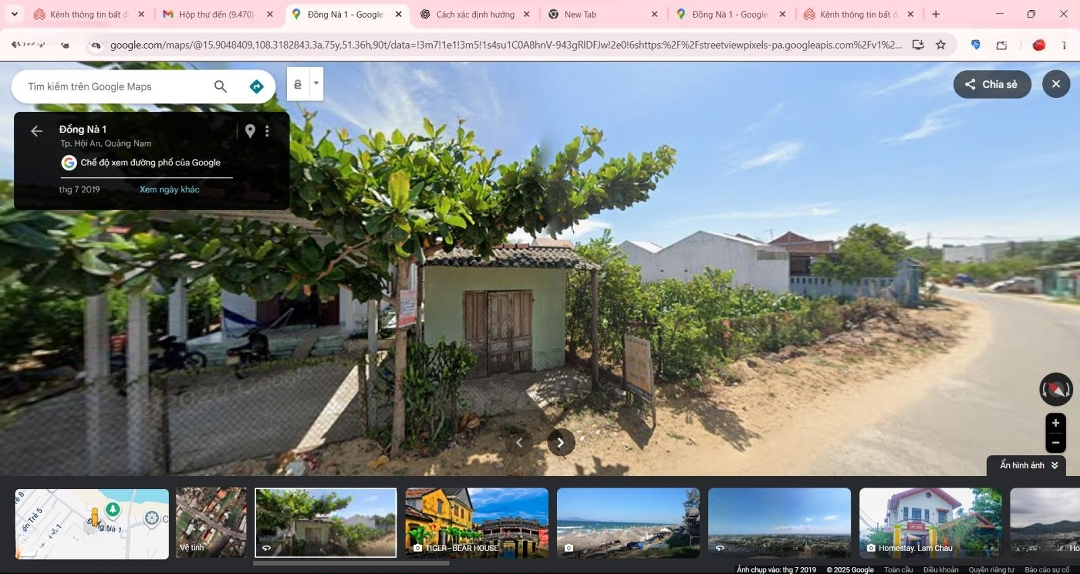This screenshot has height=574, width=1080.
Task: Zoom out with the minus button
Action: click(x=1055, y=442)
